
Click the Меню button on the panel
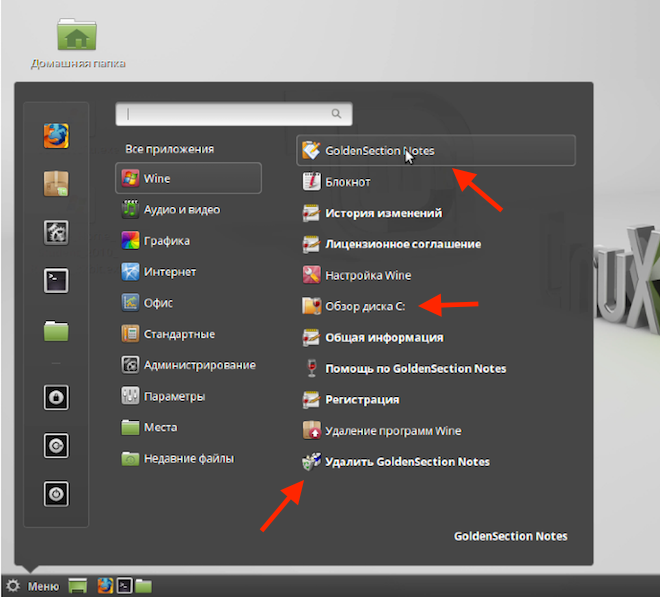click(33, 586)
